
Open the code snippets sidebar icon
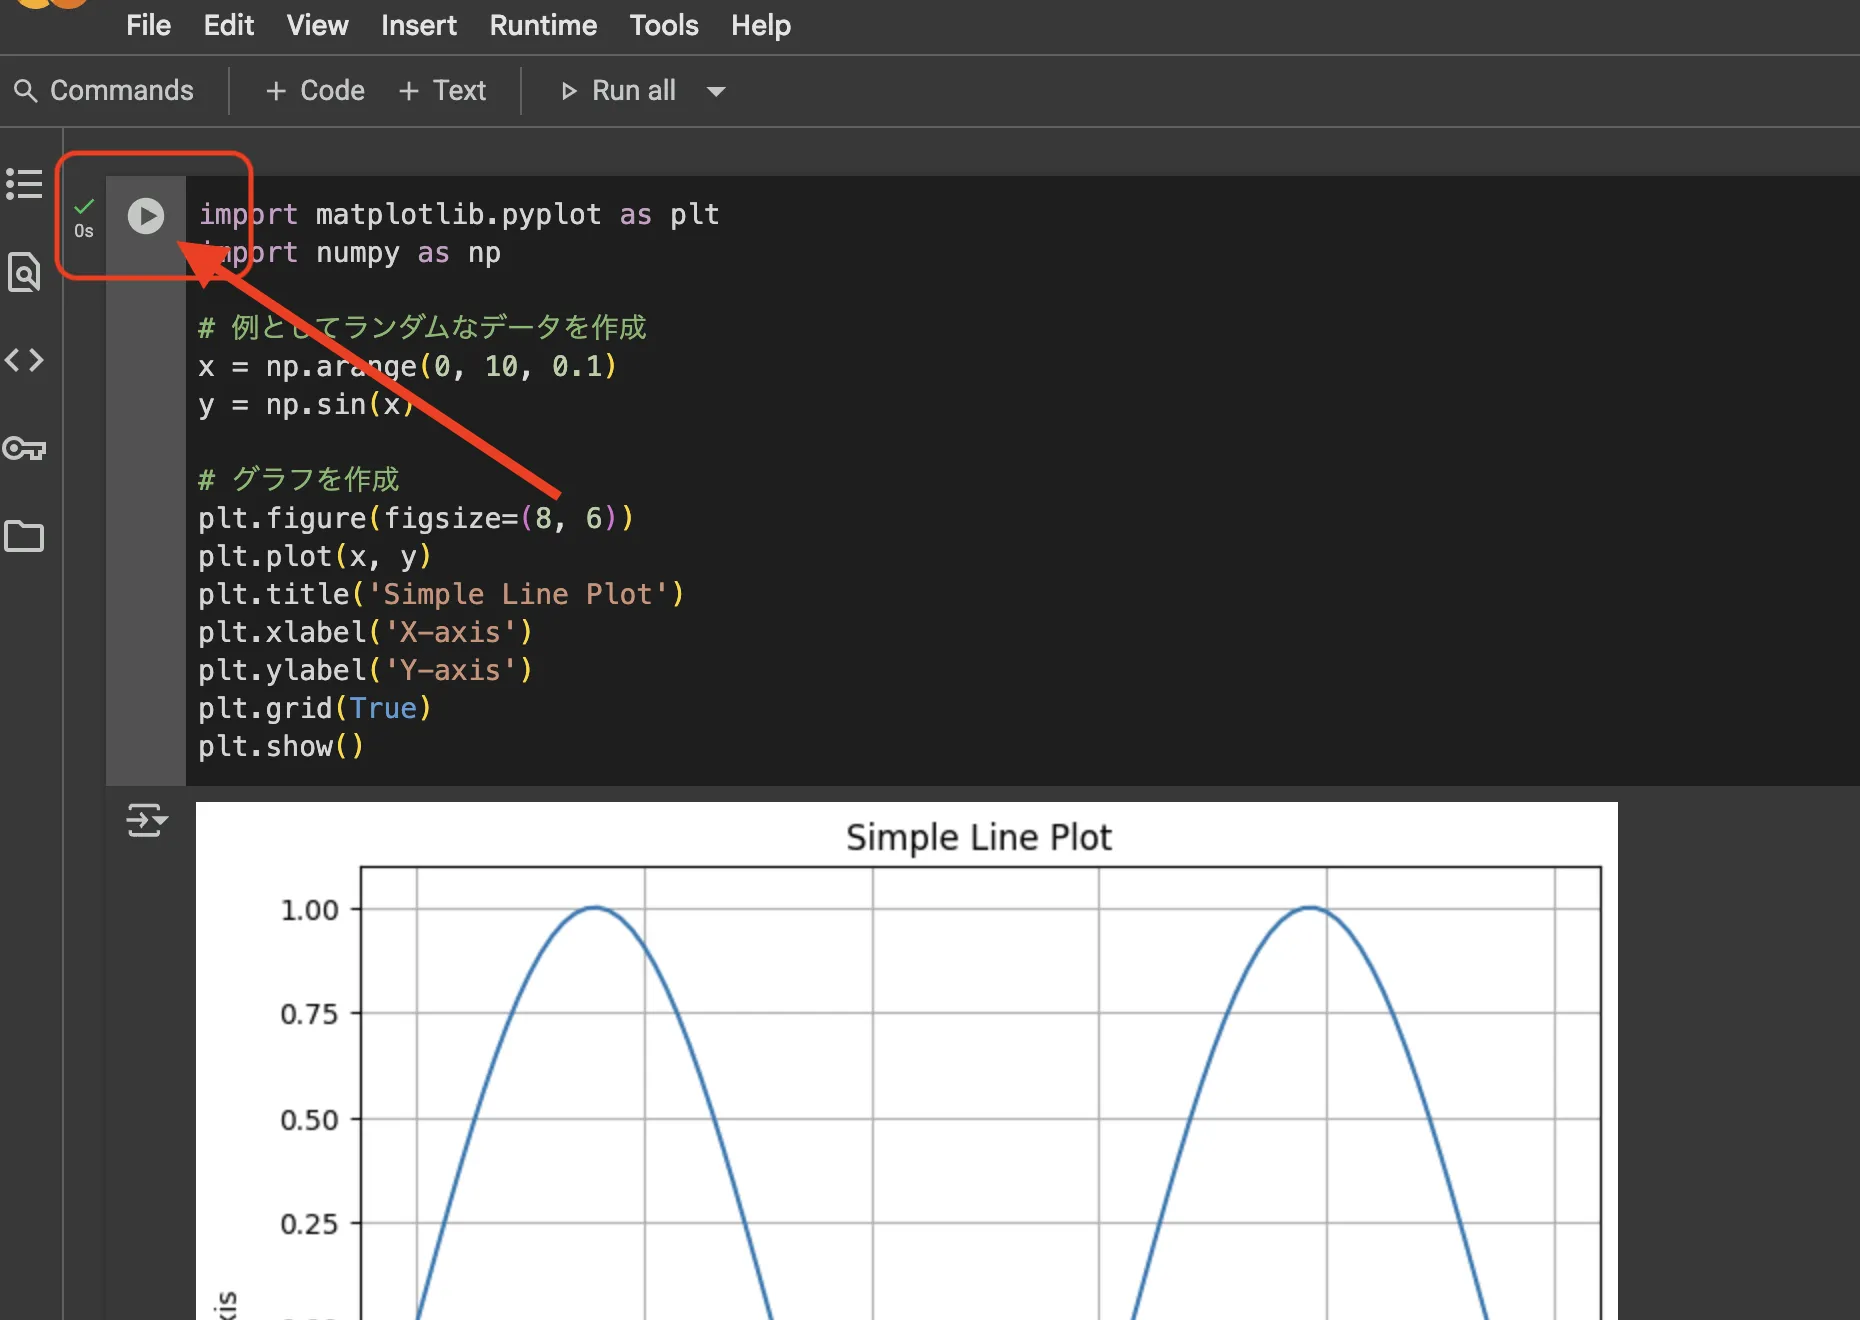[24, 360]
